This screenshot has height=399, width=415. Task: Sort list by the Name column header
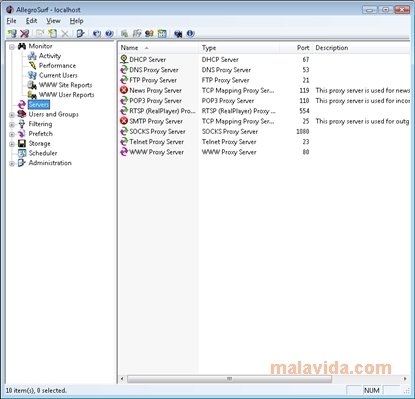coord(158,48)
